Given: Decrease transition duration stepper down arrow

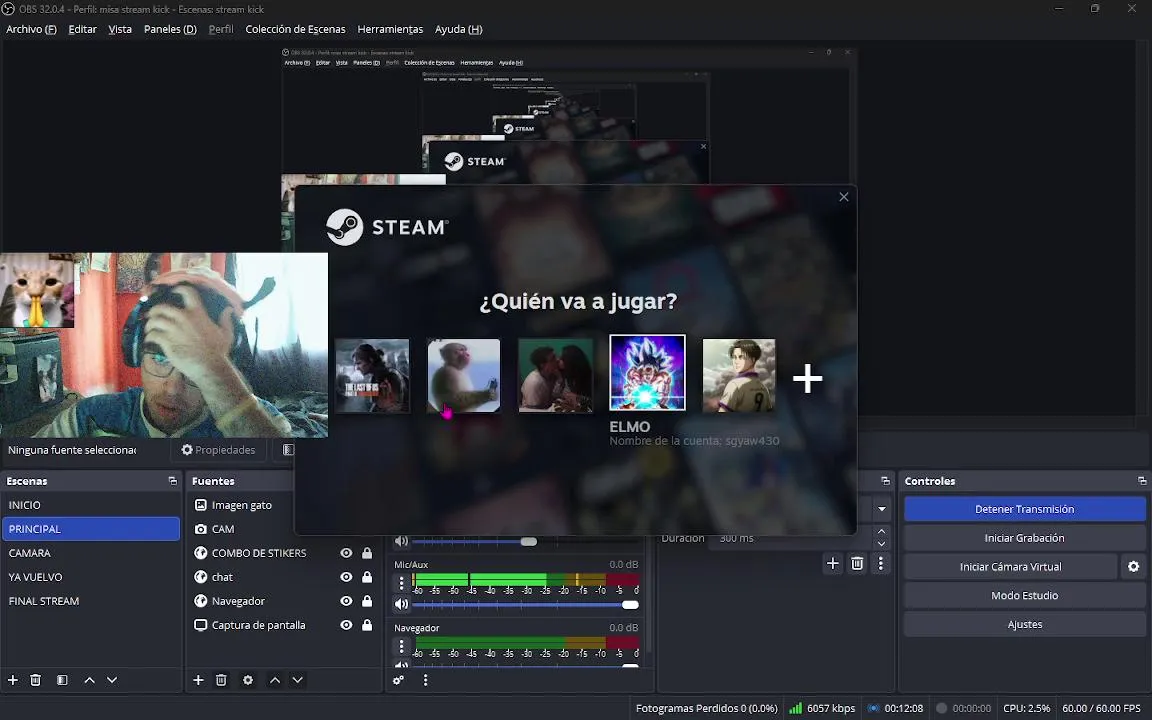Looking at the screenshot, I should (x=882, y=544).
